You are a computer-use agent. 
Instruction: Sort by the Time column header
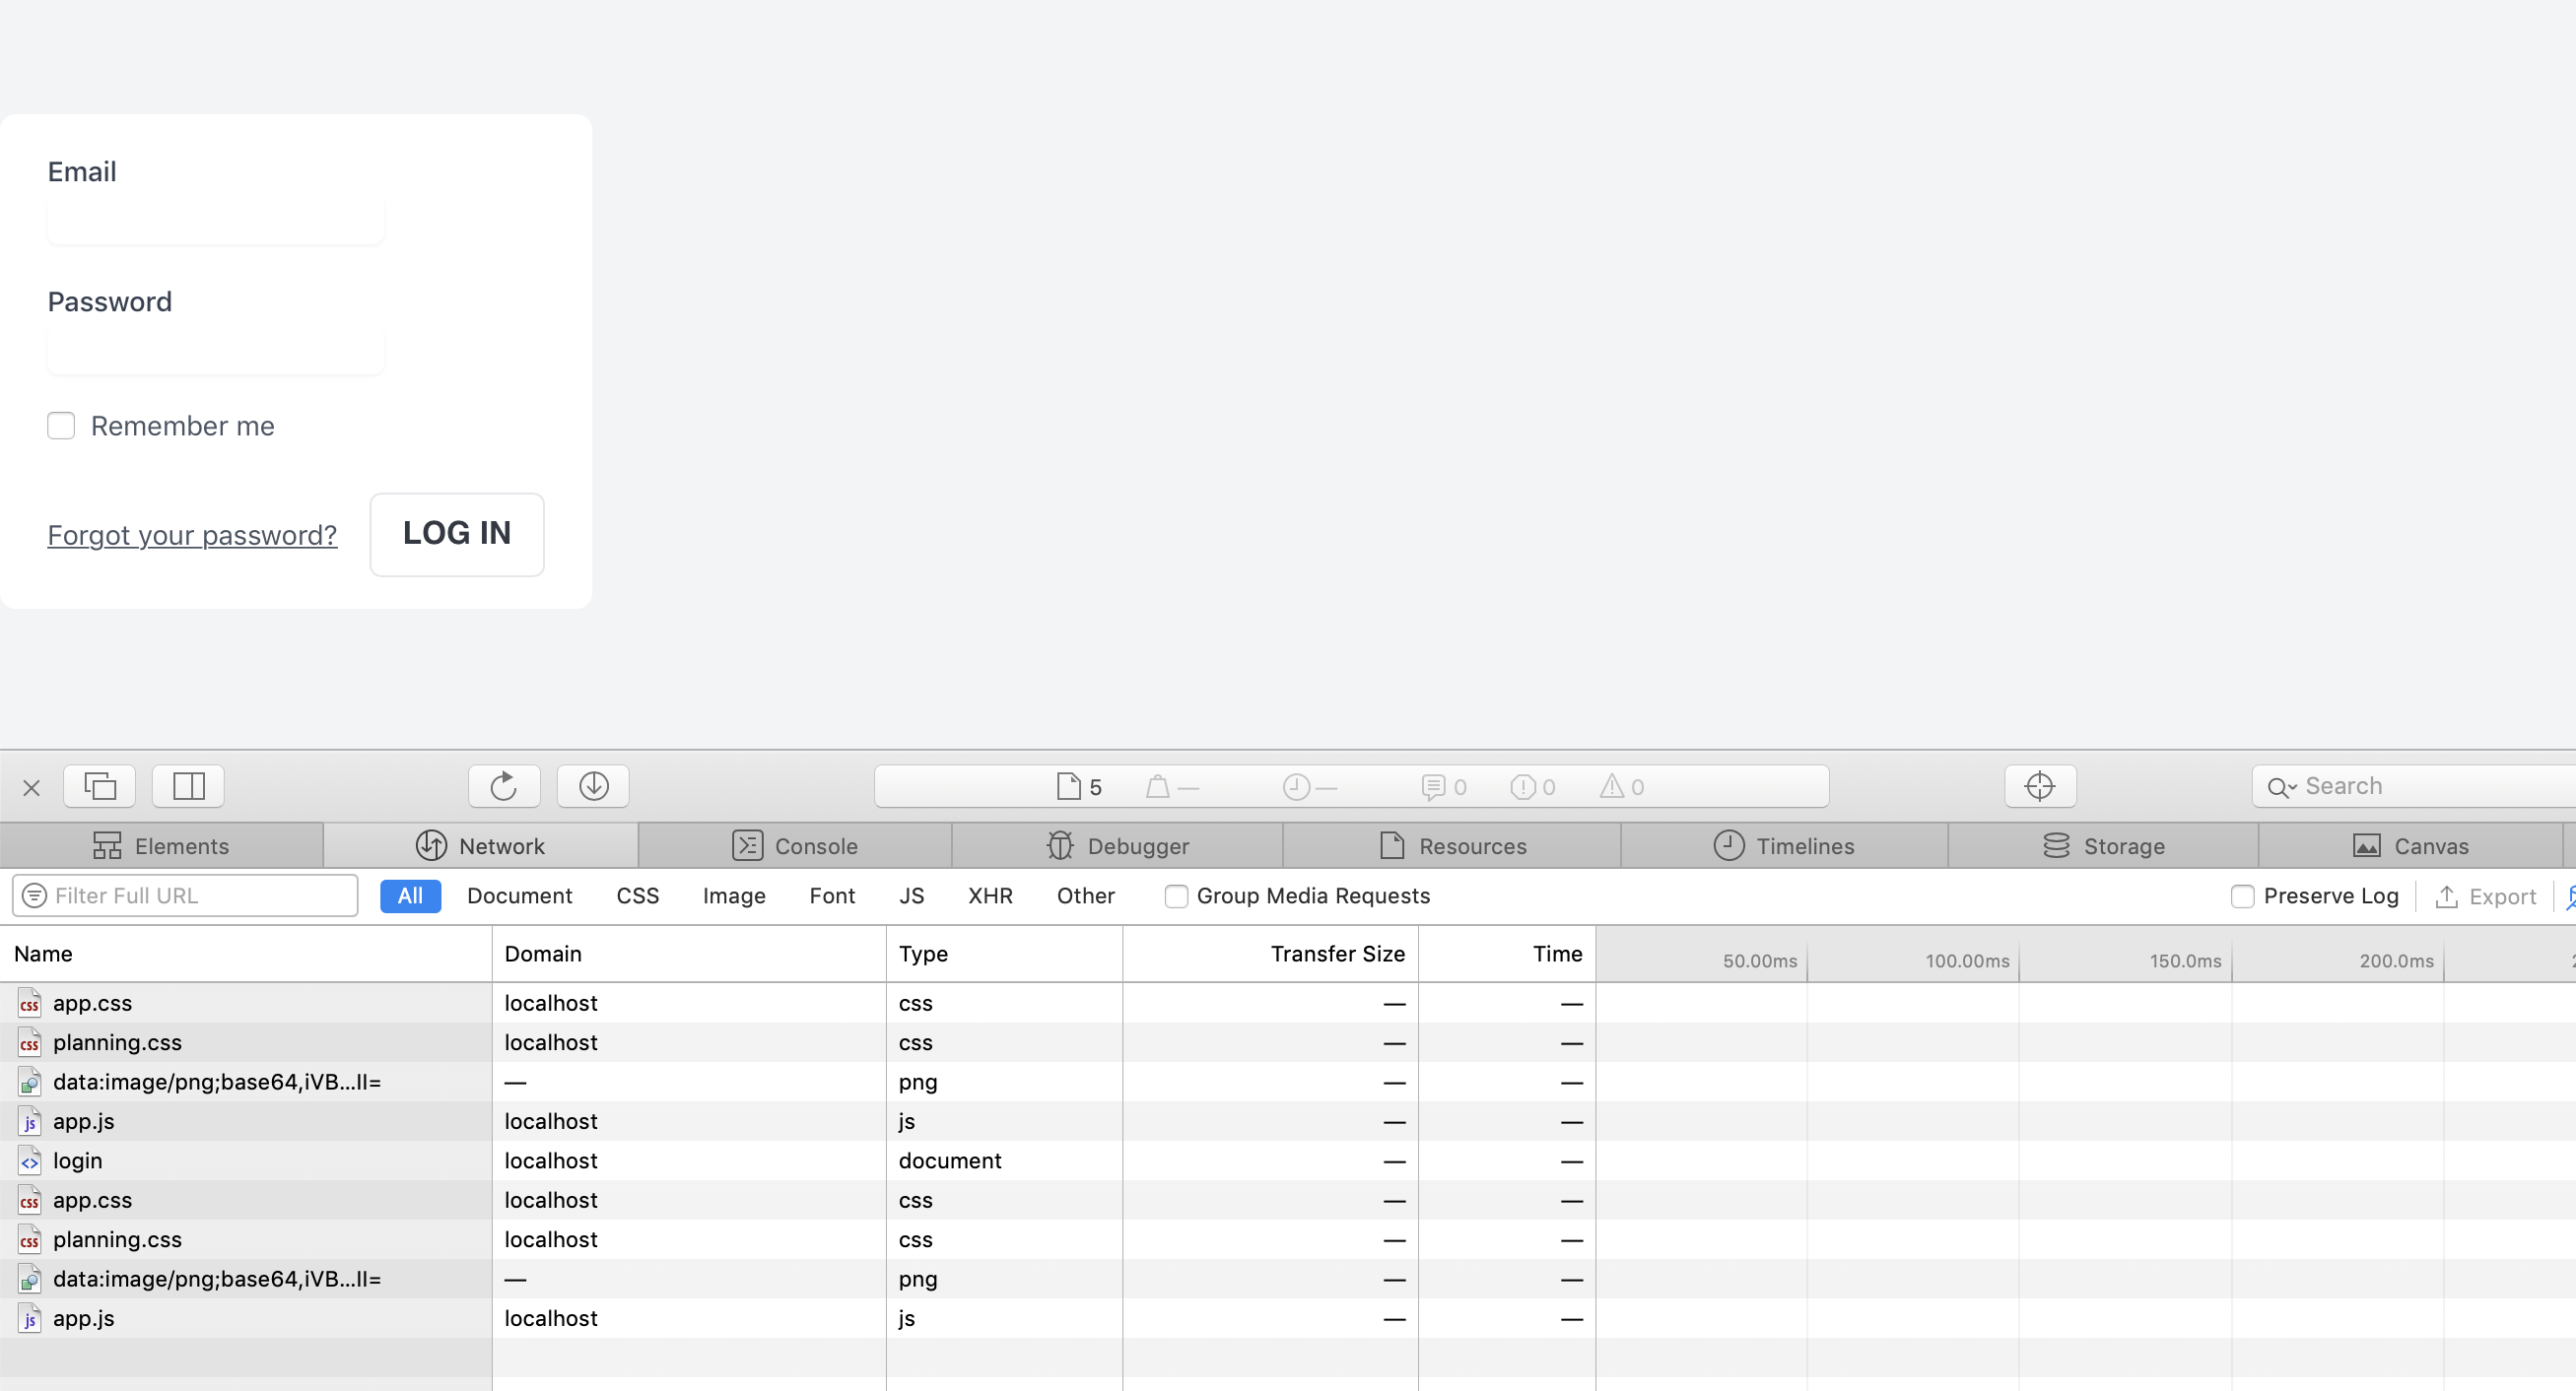click(x=1507, y=954)
